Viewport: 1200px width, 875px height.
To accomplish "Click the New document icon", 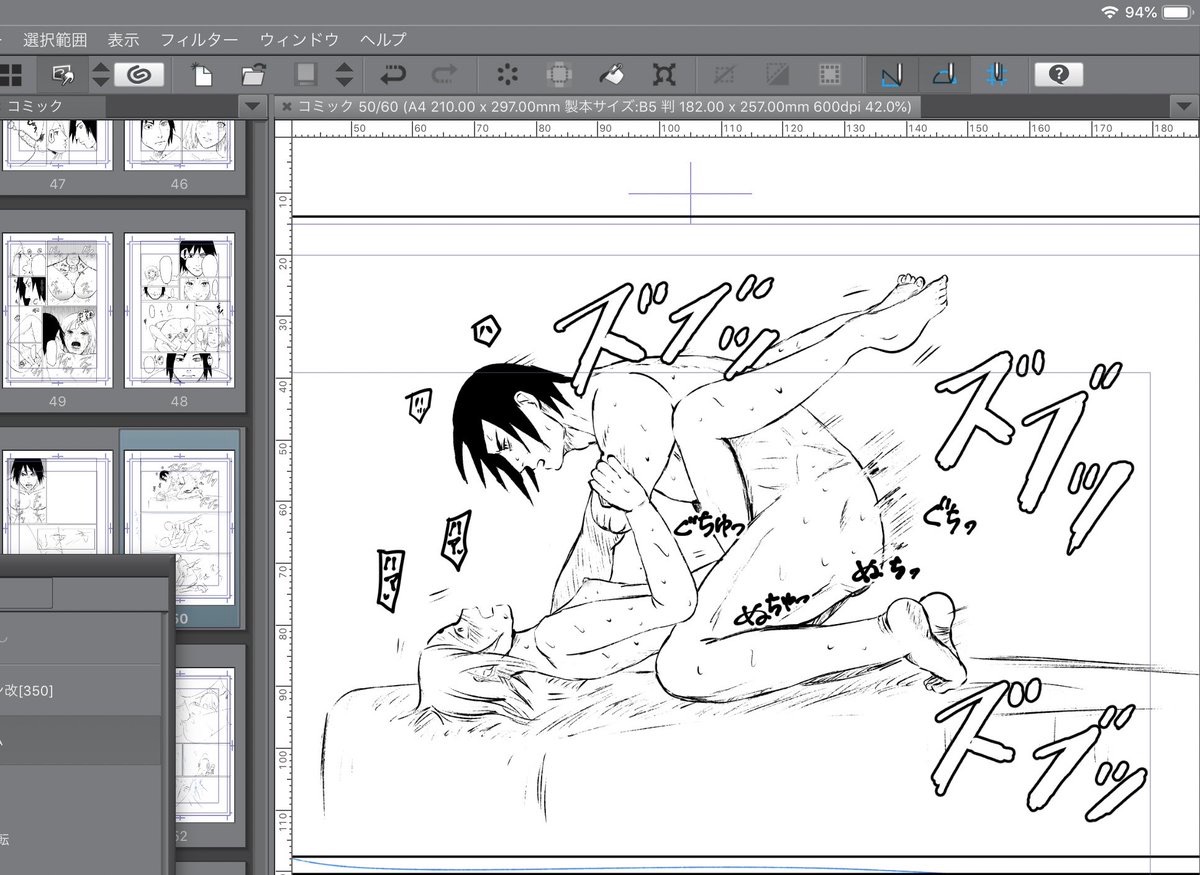I will pyautogui.click(x=203, y=74).
